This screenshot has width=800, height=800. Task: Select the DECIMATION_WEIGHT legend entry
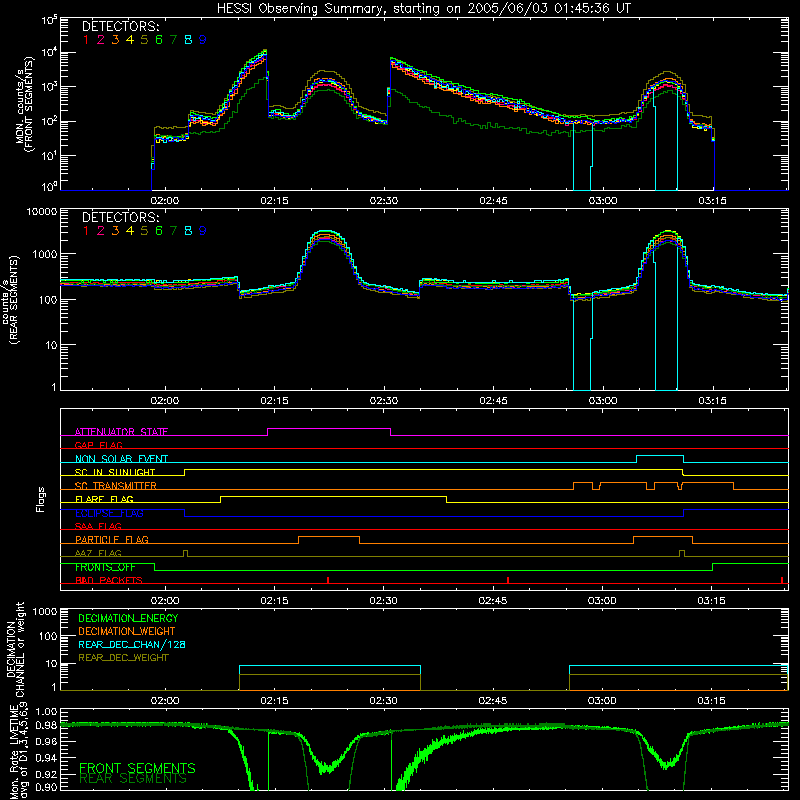point(127,631)
